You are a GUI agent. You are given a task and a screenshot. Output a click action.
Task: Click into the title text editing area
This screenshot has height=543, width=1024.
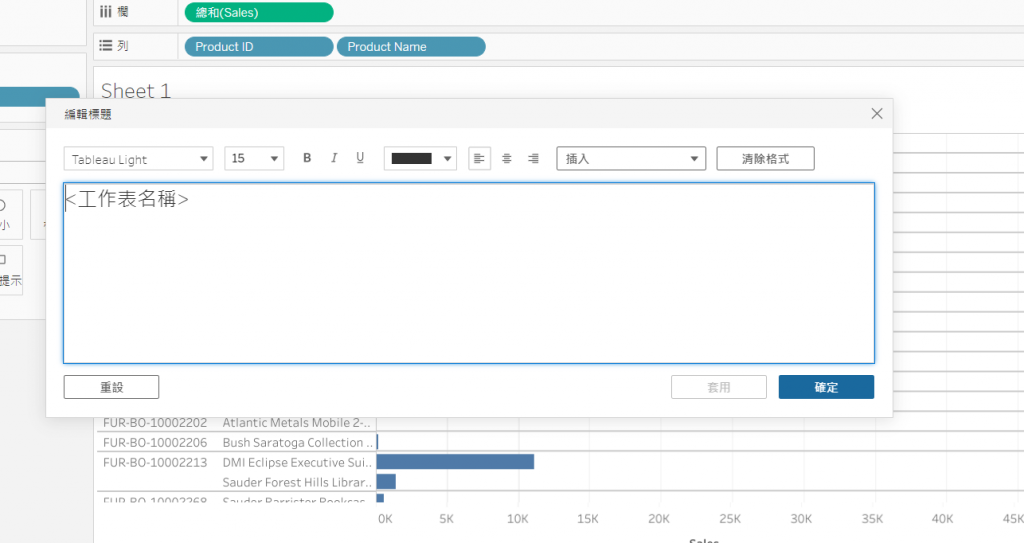(x=469, y=273)
